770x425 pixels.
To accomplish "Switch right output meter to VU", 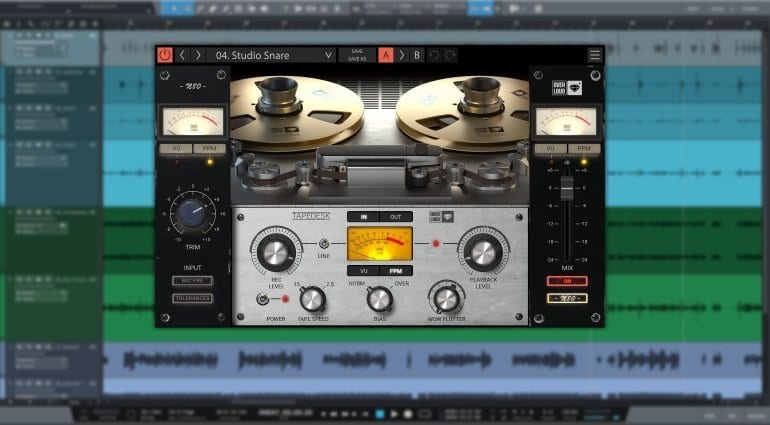I will click(550, 148).
